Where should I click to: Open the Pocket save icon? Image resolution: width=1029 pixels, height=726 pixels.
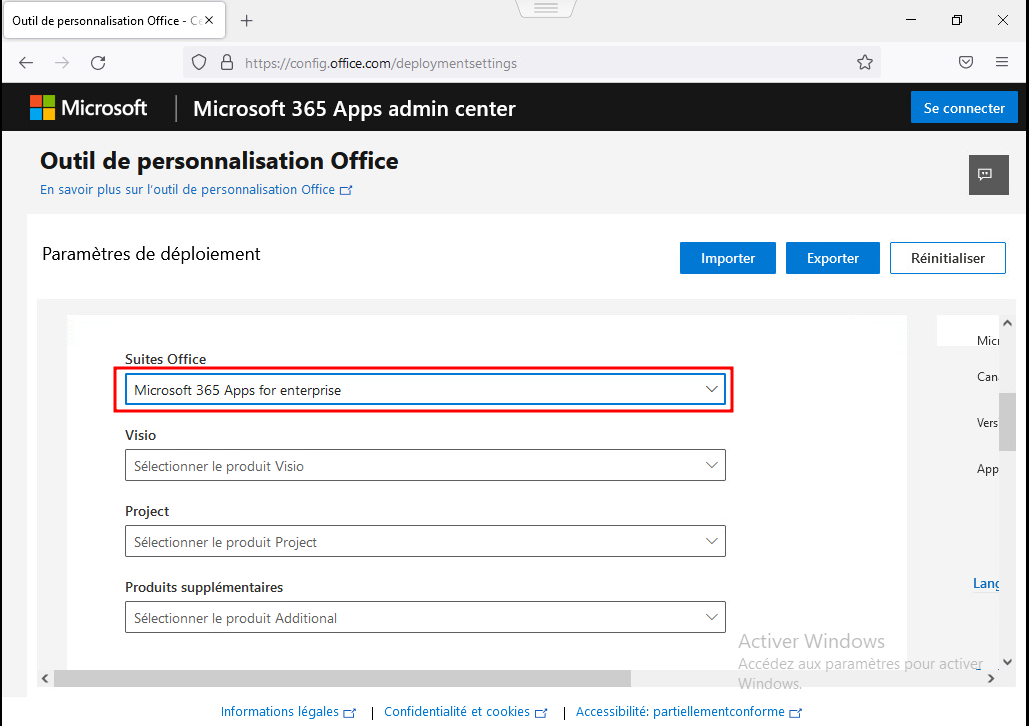point(966,62)
